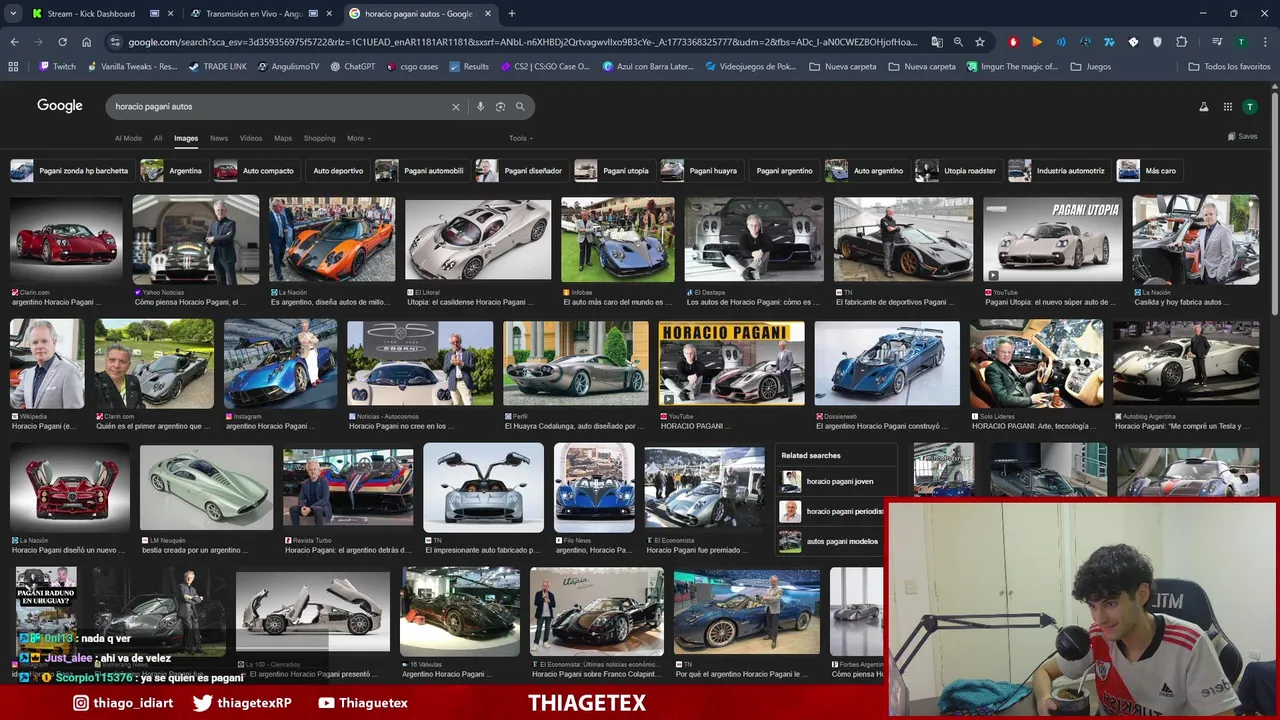Image resolution: width=1280 pixels, height=720 pixels.
Task: Select the Pagani diseñador filter chip
Action: tap(520, 171)
